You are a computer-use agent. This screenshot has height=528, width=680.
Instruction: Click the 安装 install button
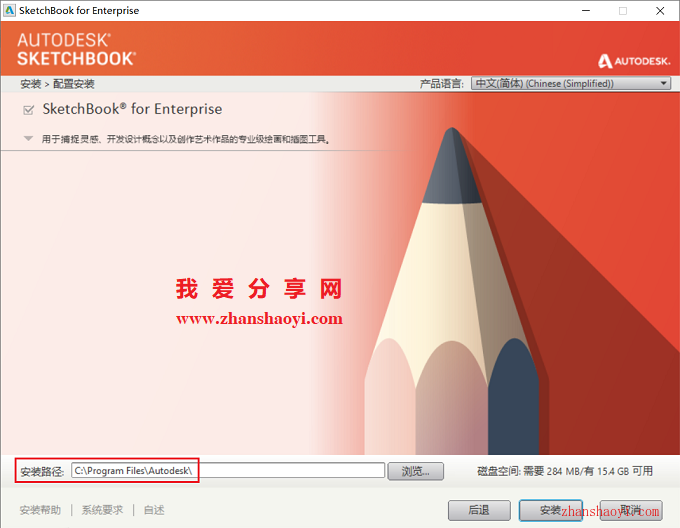(x=550, y=510)
